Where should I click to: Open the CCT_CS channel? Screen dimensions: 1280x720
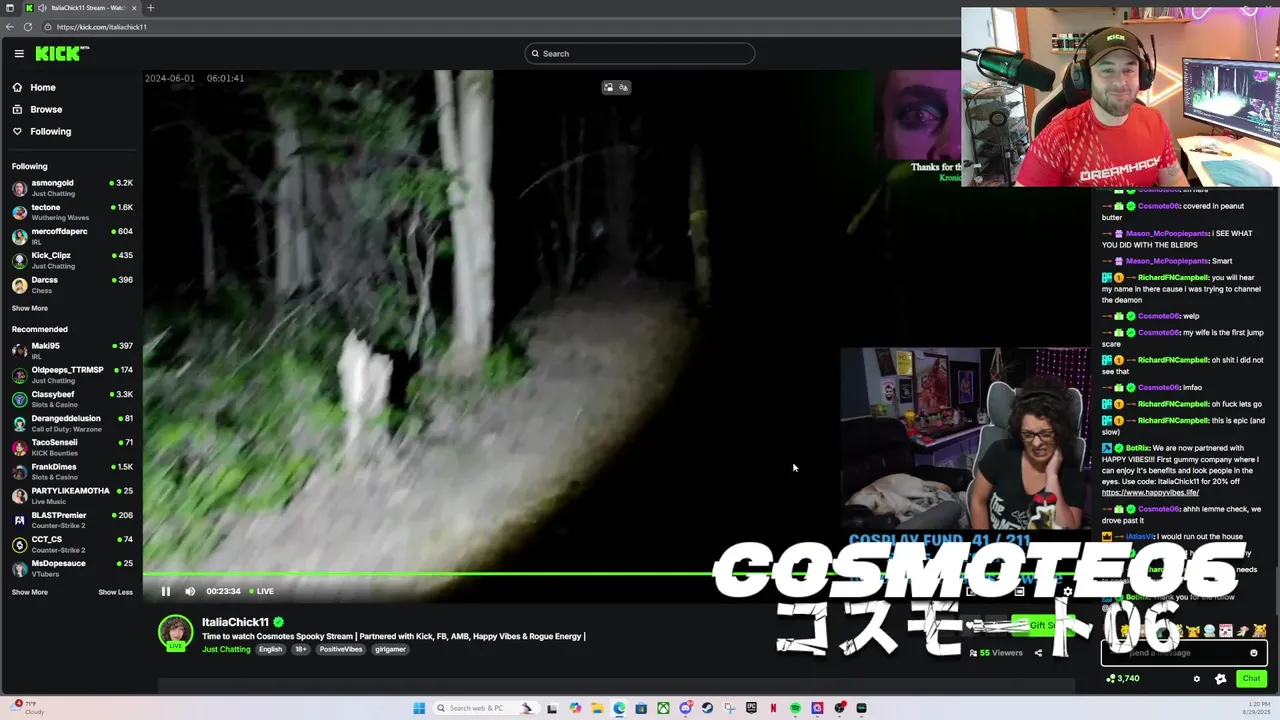[72, 544]
